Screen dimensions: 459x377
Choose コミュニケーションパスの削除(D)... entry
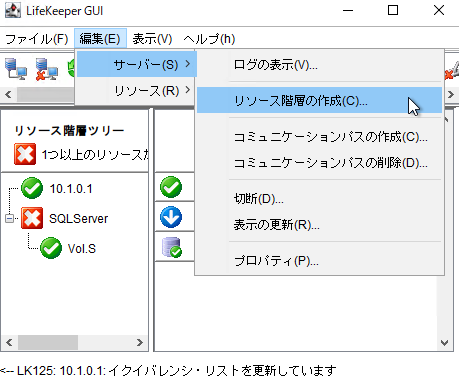pyautogui.click(x=319, y=163)
